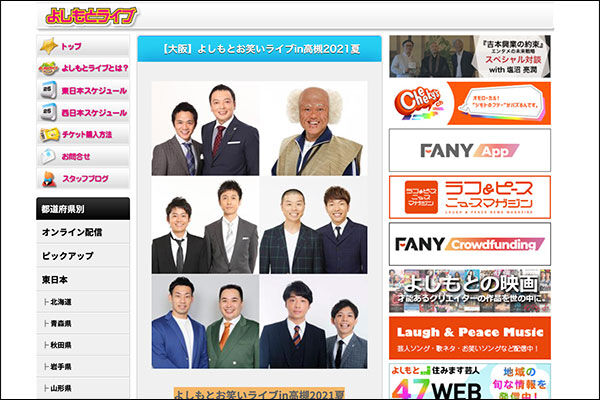Click photo of duo with striped tie
This screenshot has height=400, width=600.
[x=313, y=322]
